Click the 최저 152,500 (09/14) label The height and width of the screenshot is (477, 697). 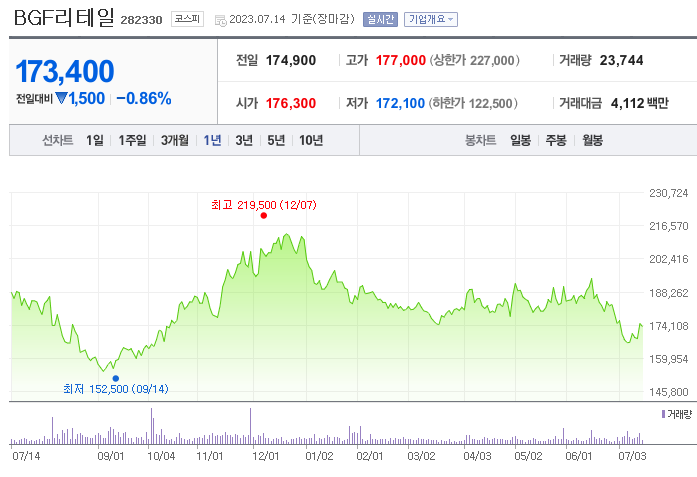tap(116, 389)
